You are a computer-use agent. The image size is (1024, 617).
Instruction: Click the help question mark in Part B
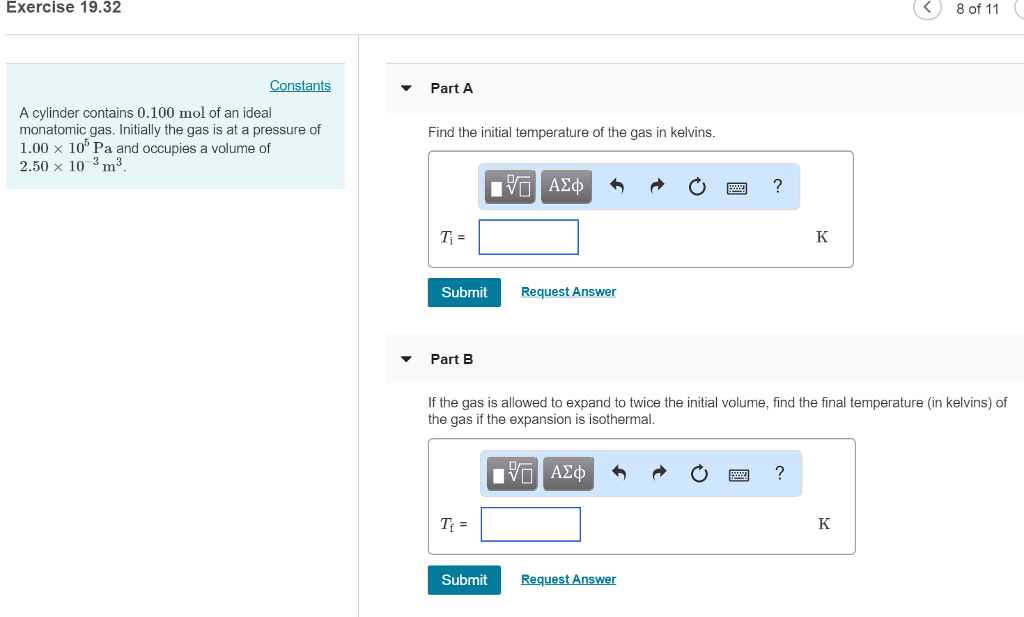click(779, 473)
